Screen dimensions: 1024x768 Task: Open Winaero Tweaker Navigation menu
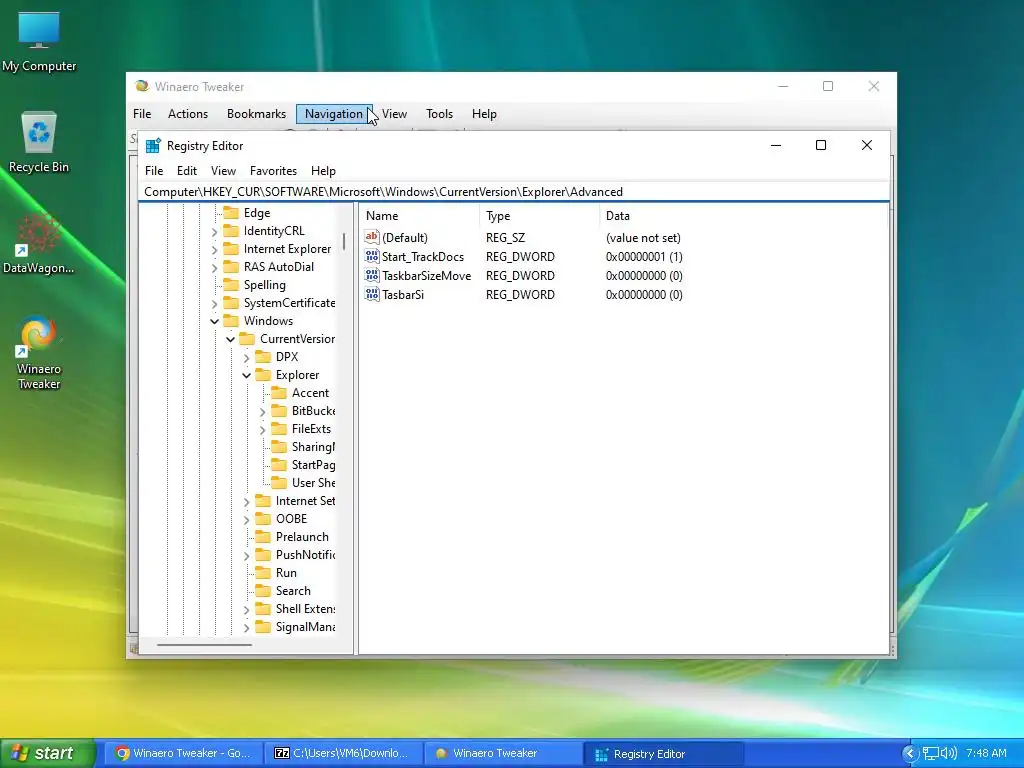click(x=334, y=114)
